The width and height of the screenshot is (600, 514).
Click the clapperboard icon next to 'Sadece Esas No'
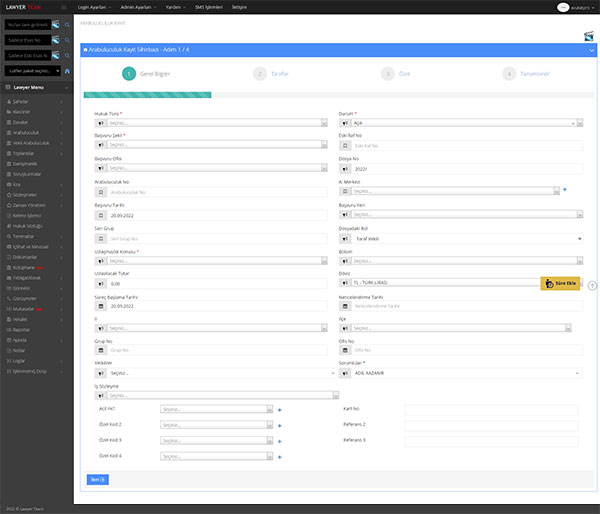(56, 40)
